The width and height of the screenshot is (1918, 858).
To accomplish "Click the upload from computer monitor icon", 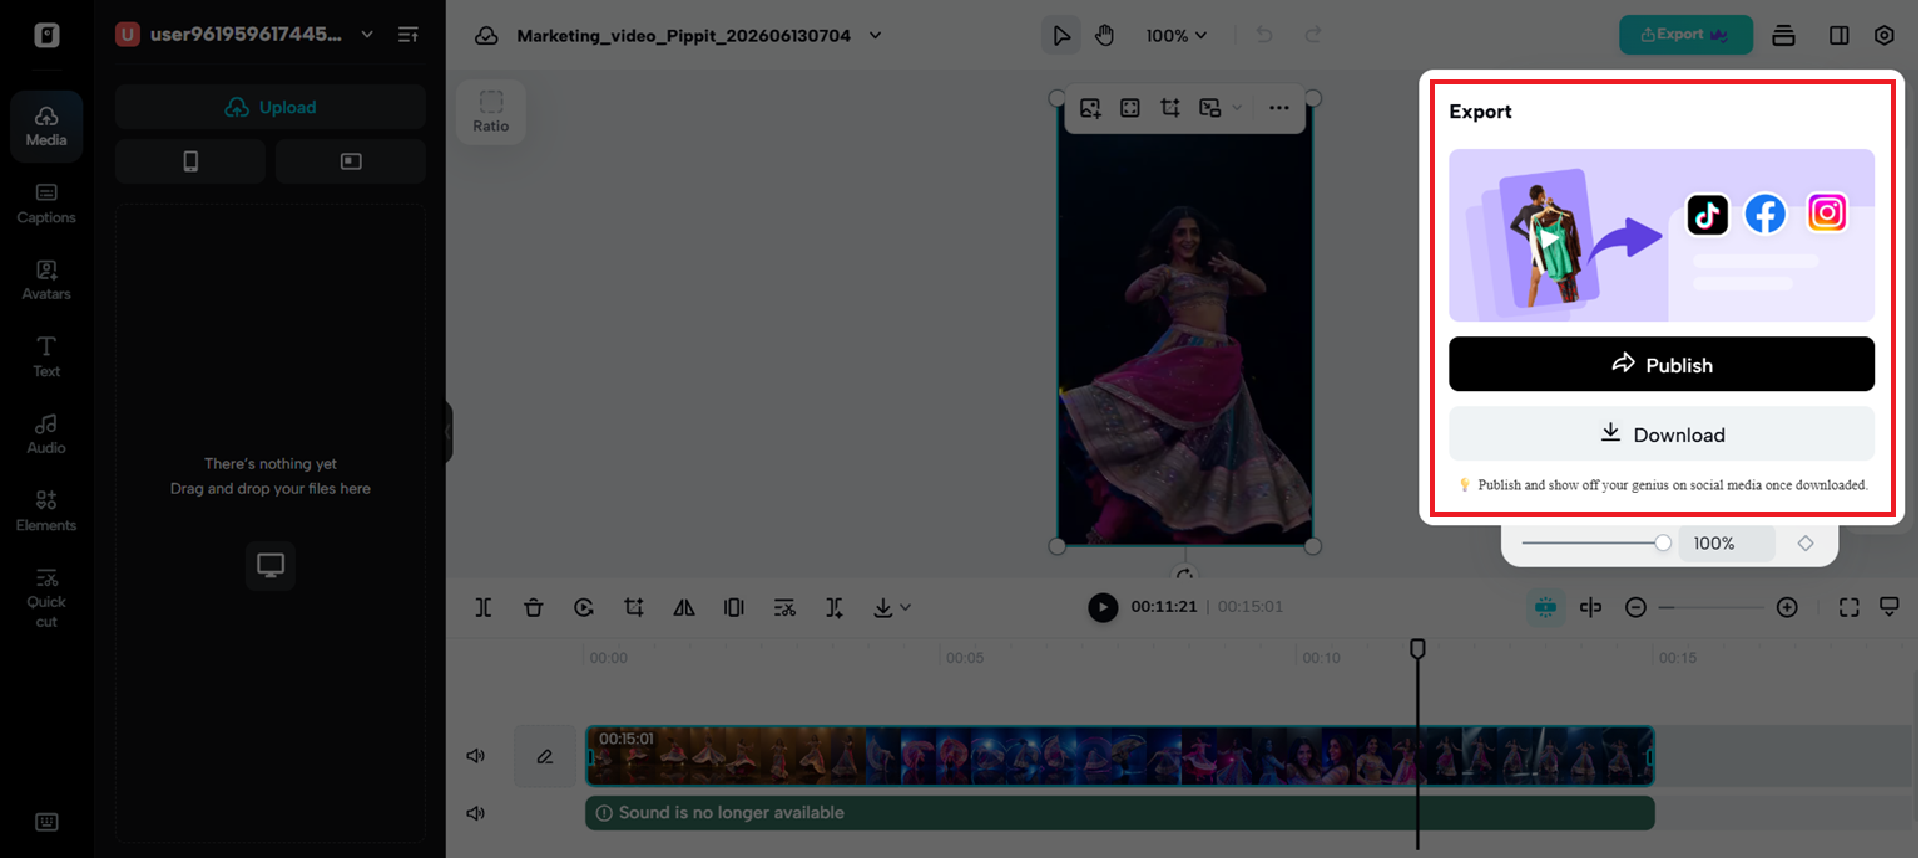I will [270, 565].
